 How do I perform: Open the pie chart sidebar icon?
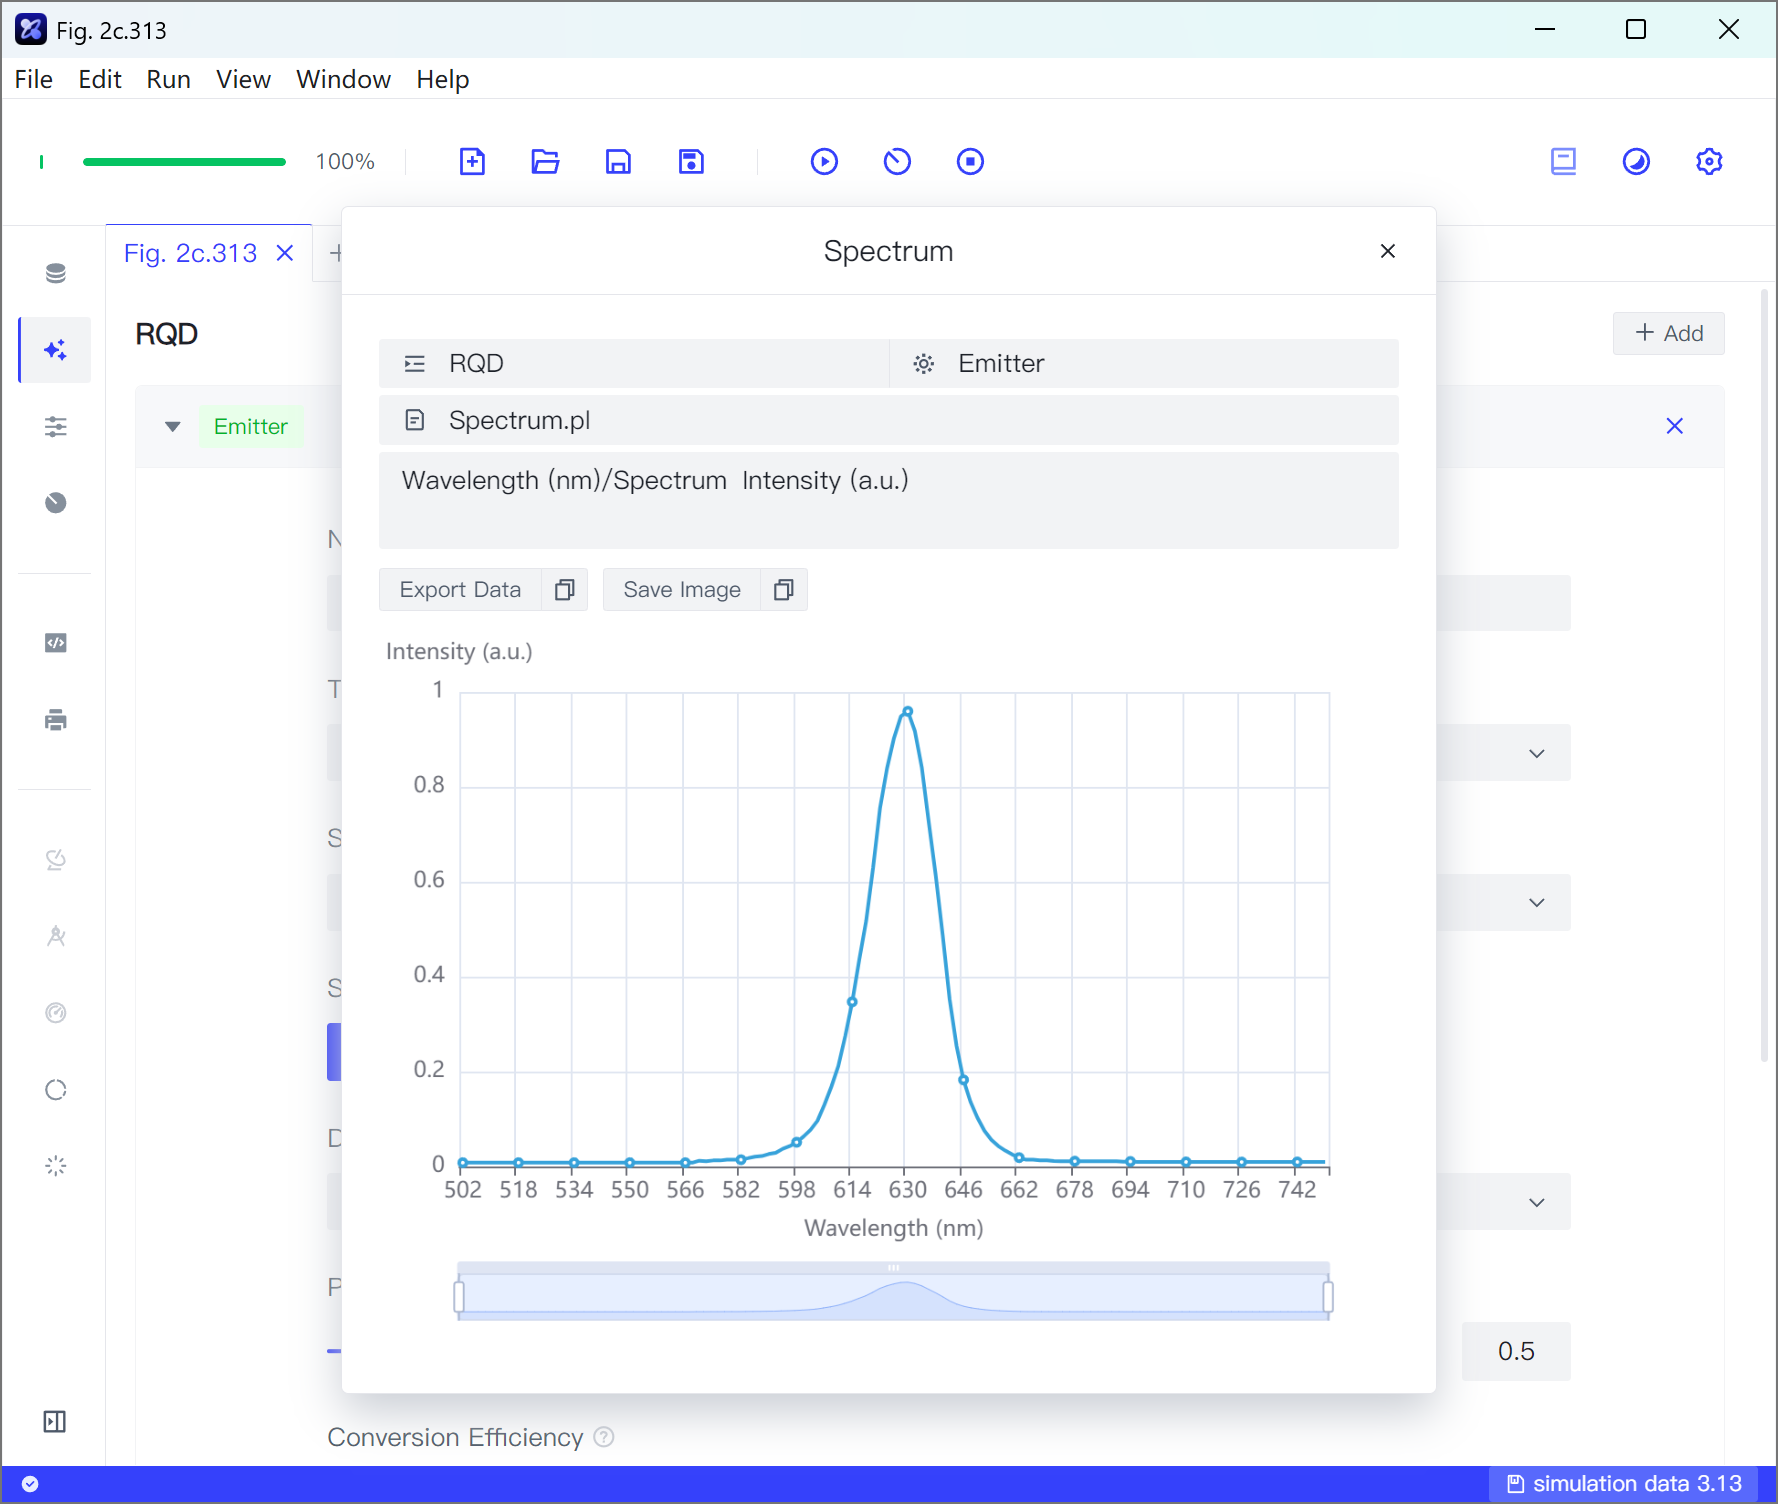click(56, 503)
